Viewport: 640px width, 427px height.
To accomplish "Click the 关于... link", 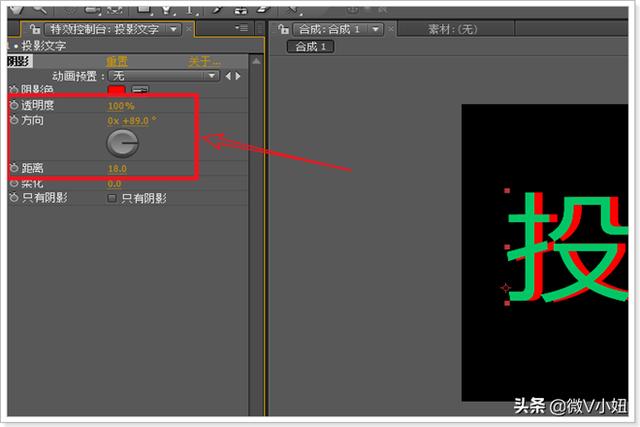I will pyautogui.click(x=204, y=62).
